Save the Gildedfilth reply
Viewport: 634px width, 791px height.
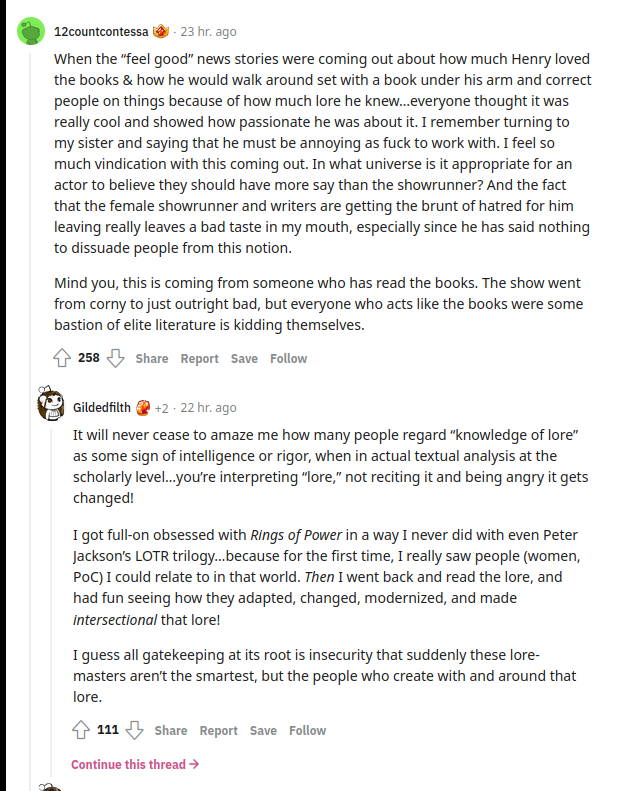[263, 730]
